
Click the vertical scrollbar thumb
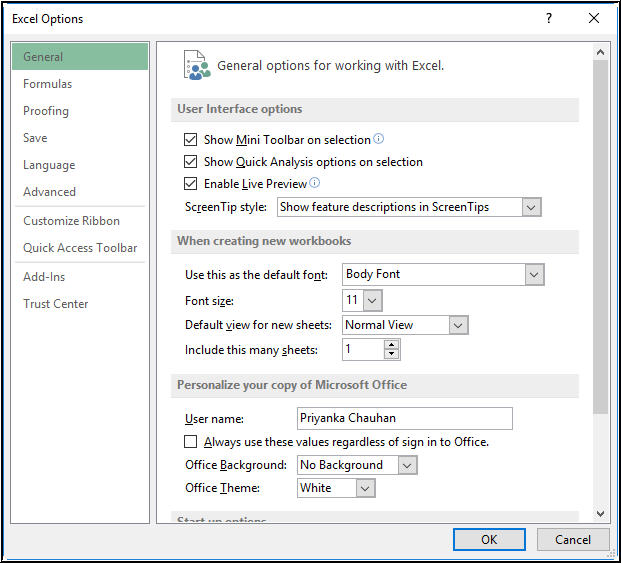pyautogui.click(x=600, y=237)
